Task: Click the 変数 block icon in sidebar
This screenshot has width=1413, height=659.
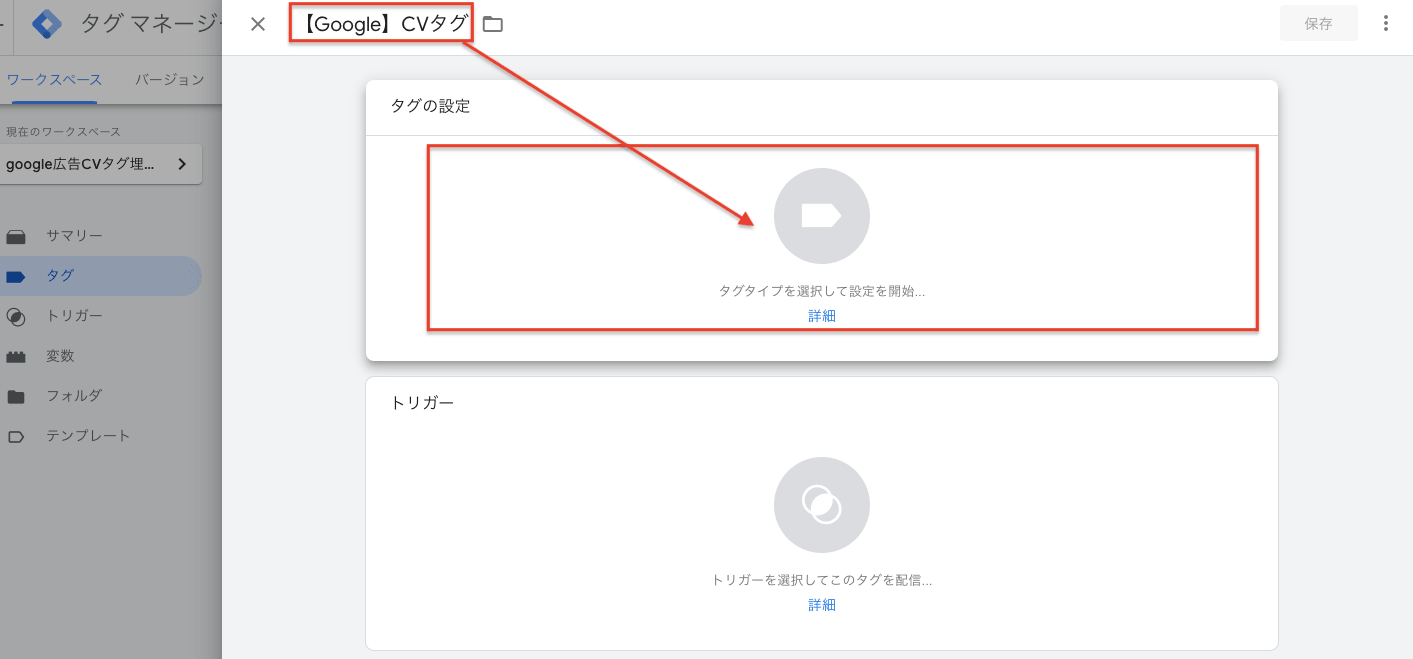Action: click(x=16, y=357)
